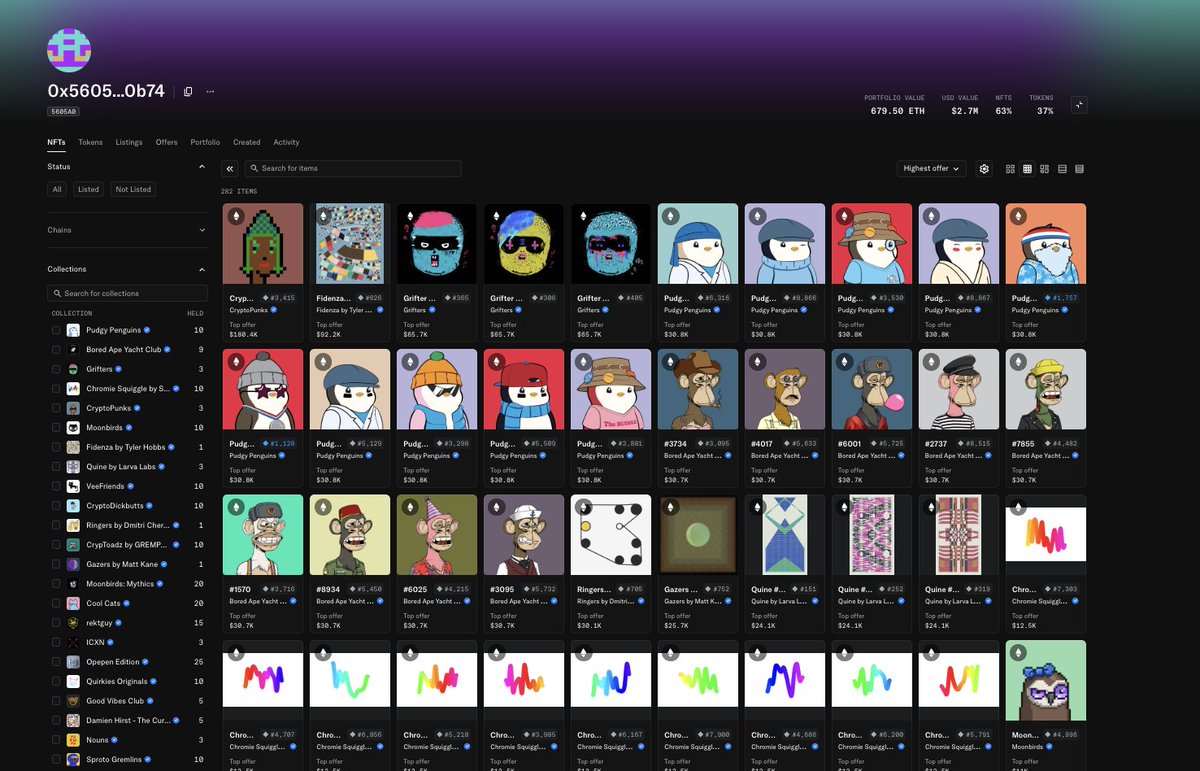Click the NFTs tab label
This screenshot has height=771, width=1200.
[x=56, y=142]
